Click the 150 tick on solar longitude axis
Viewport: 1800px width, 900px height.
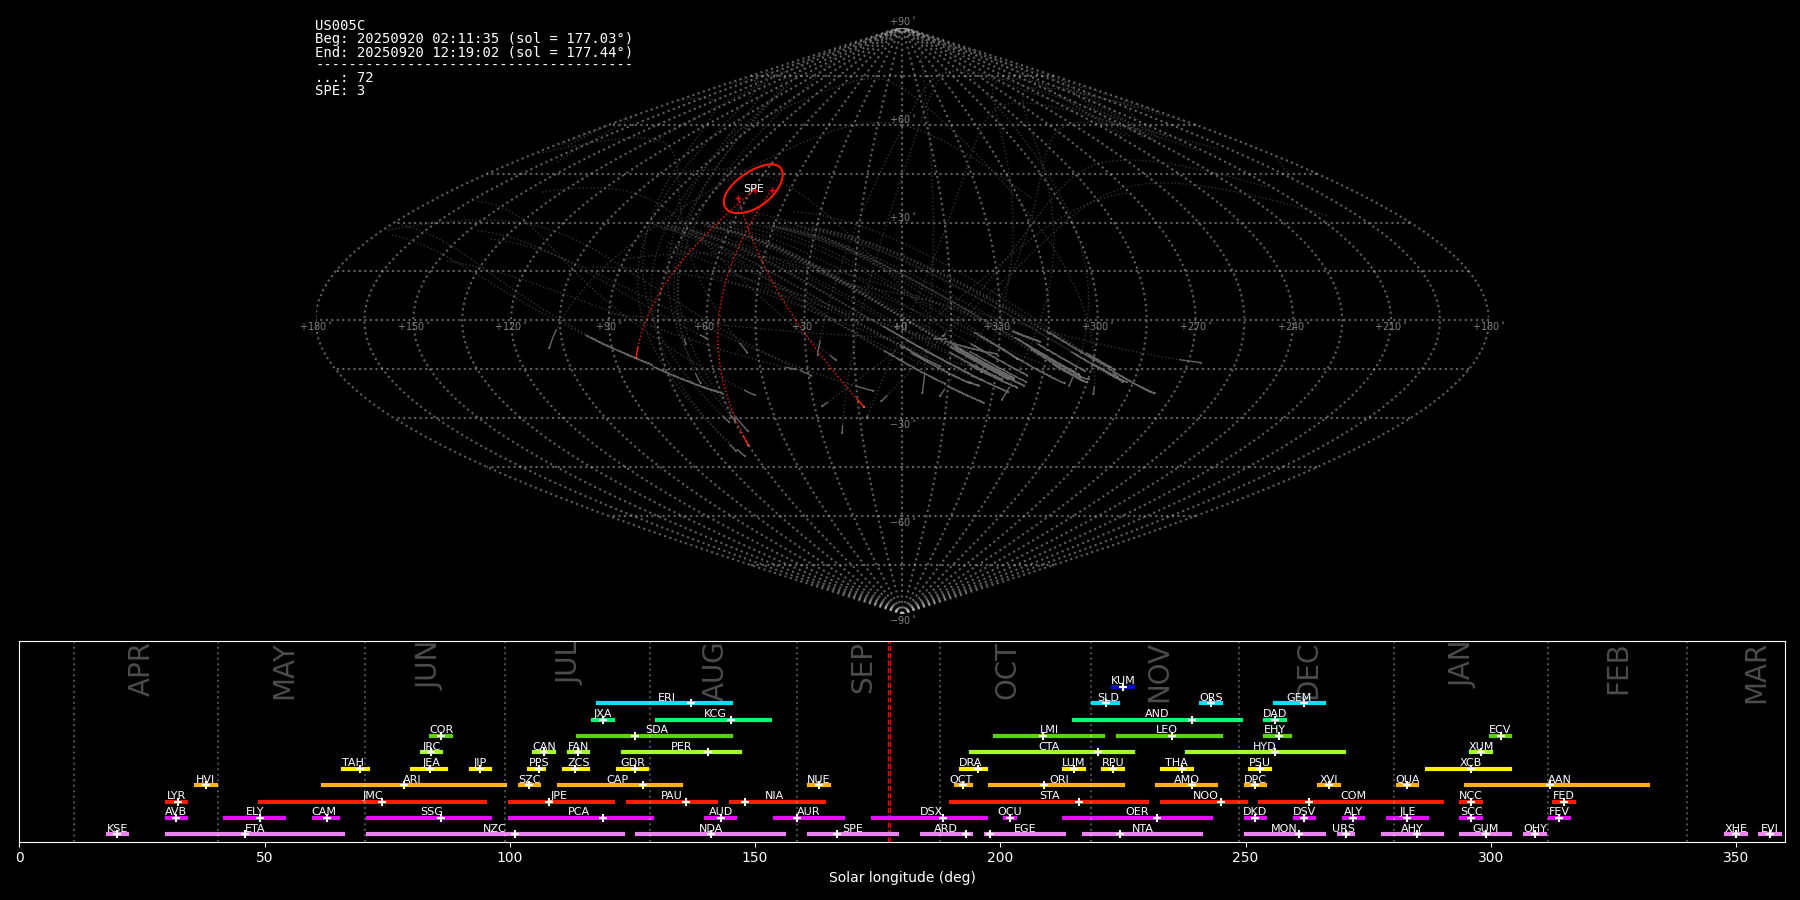(x=755, y=857)
